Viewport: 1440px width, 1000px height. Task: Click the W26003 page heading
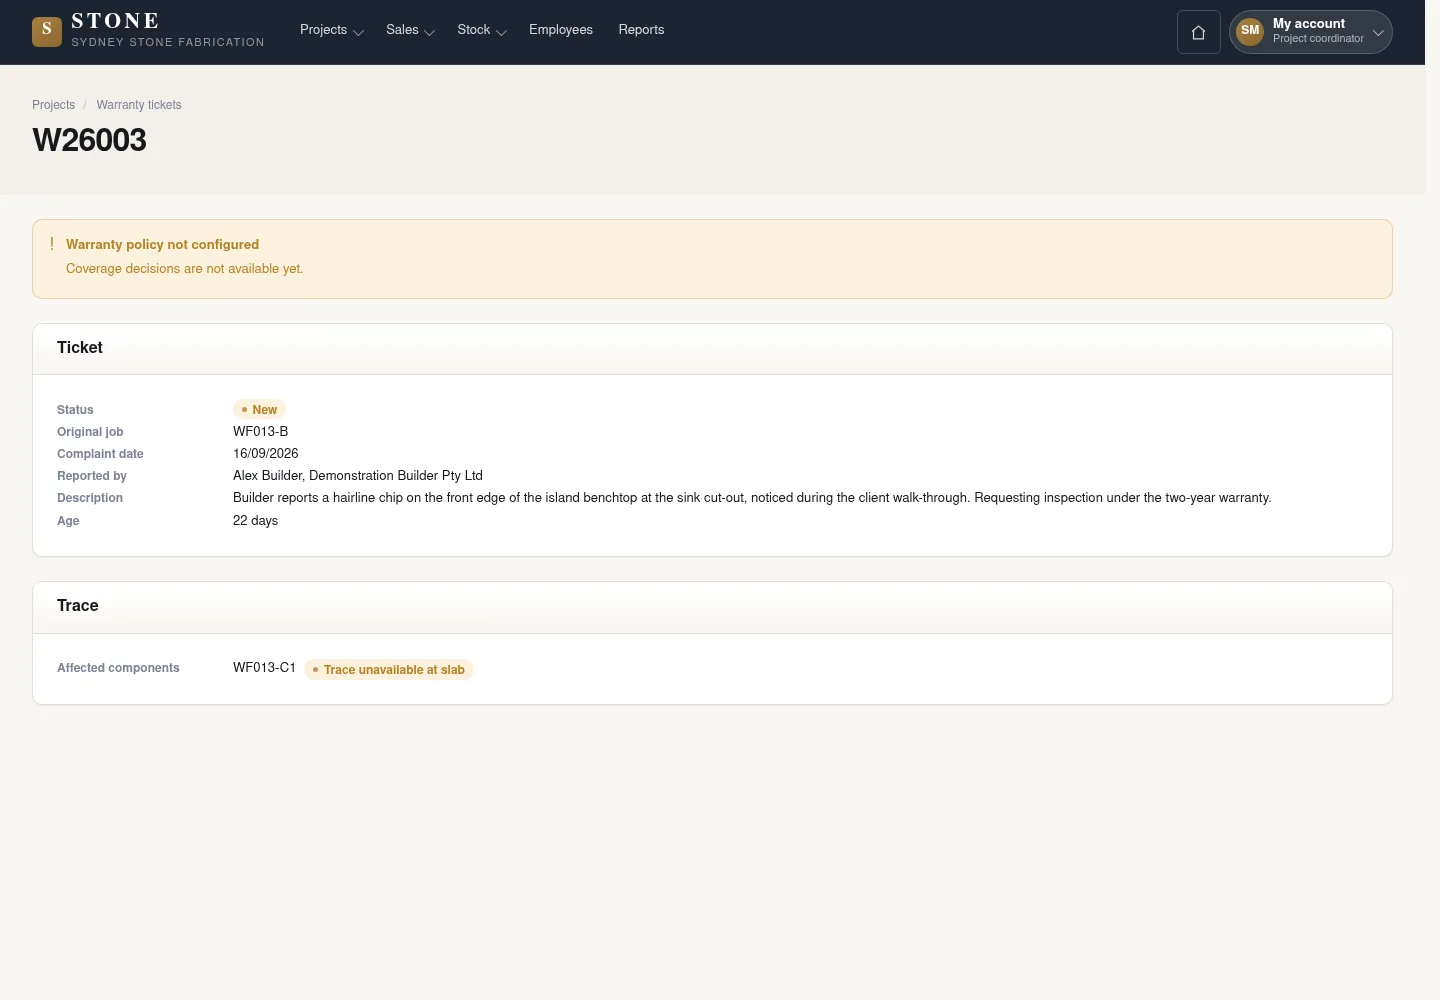[x=89, y=140]
